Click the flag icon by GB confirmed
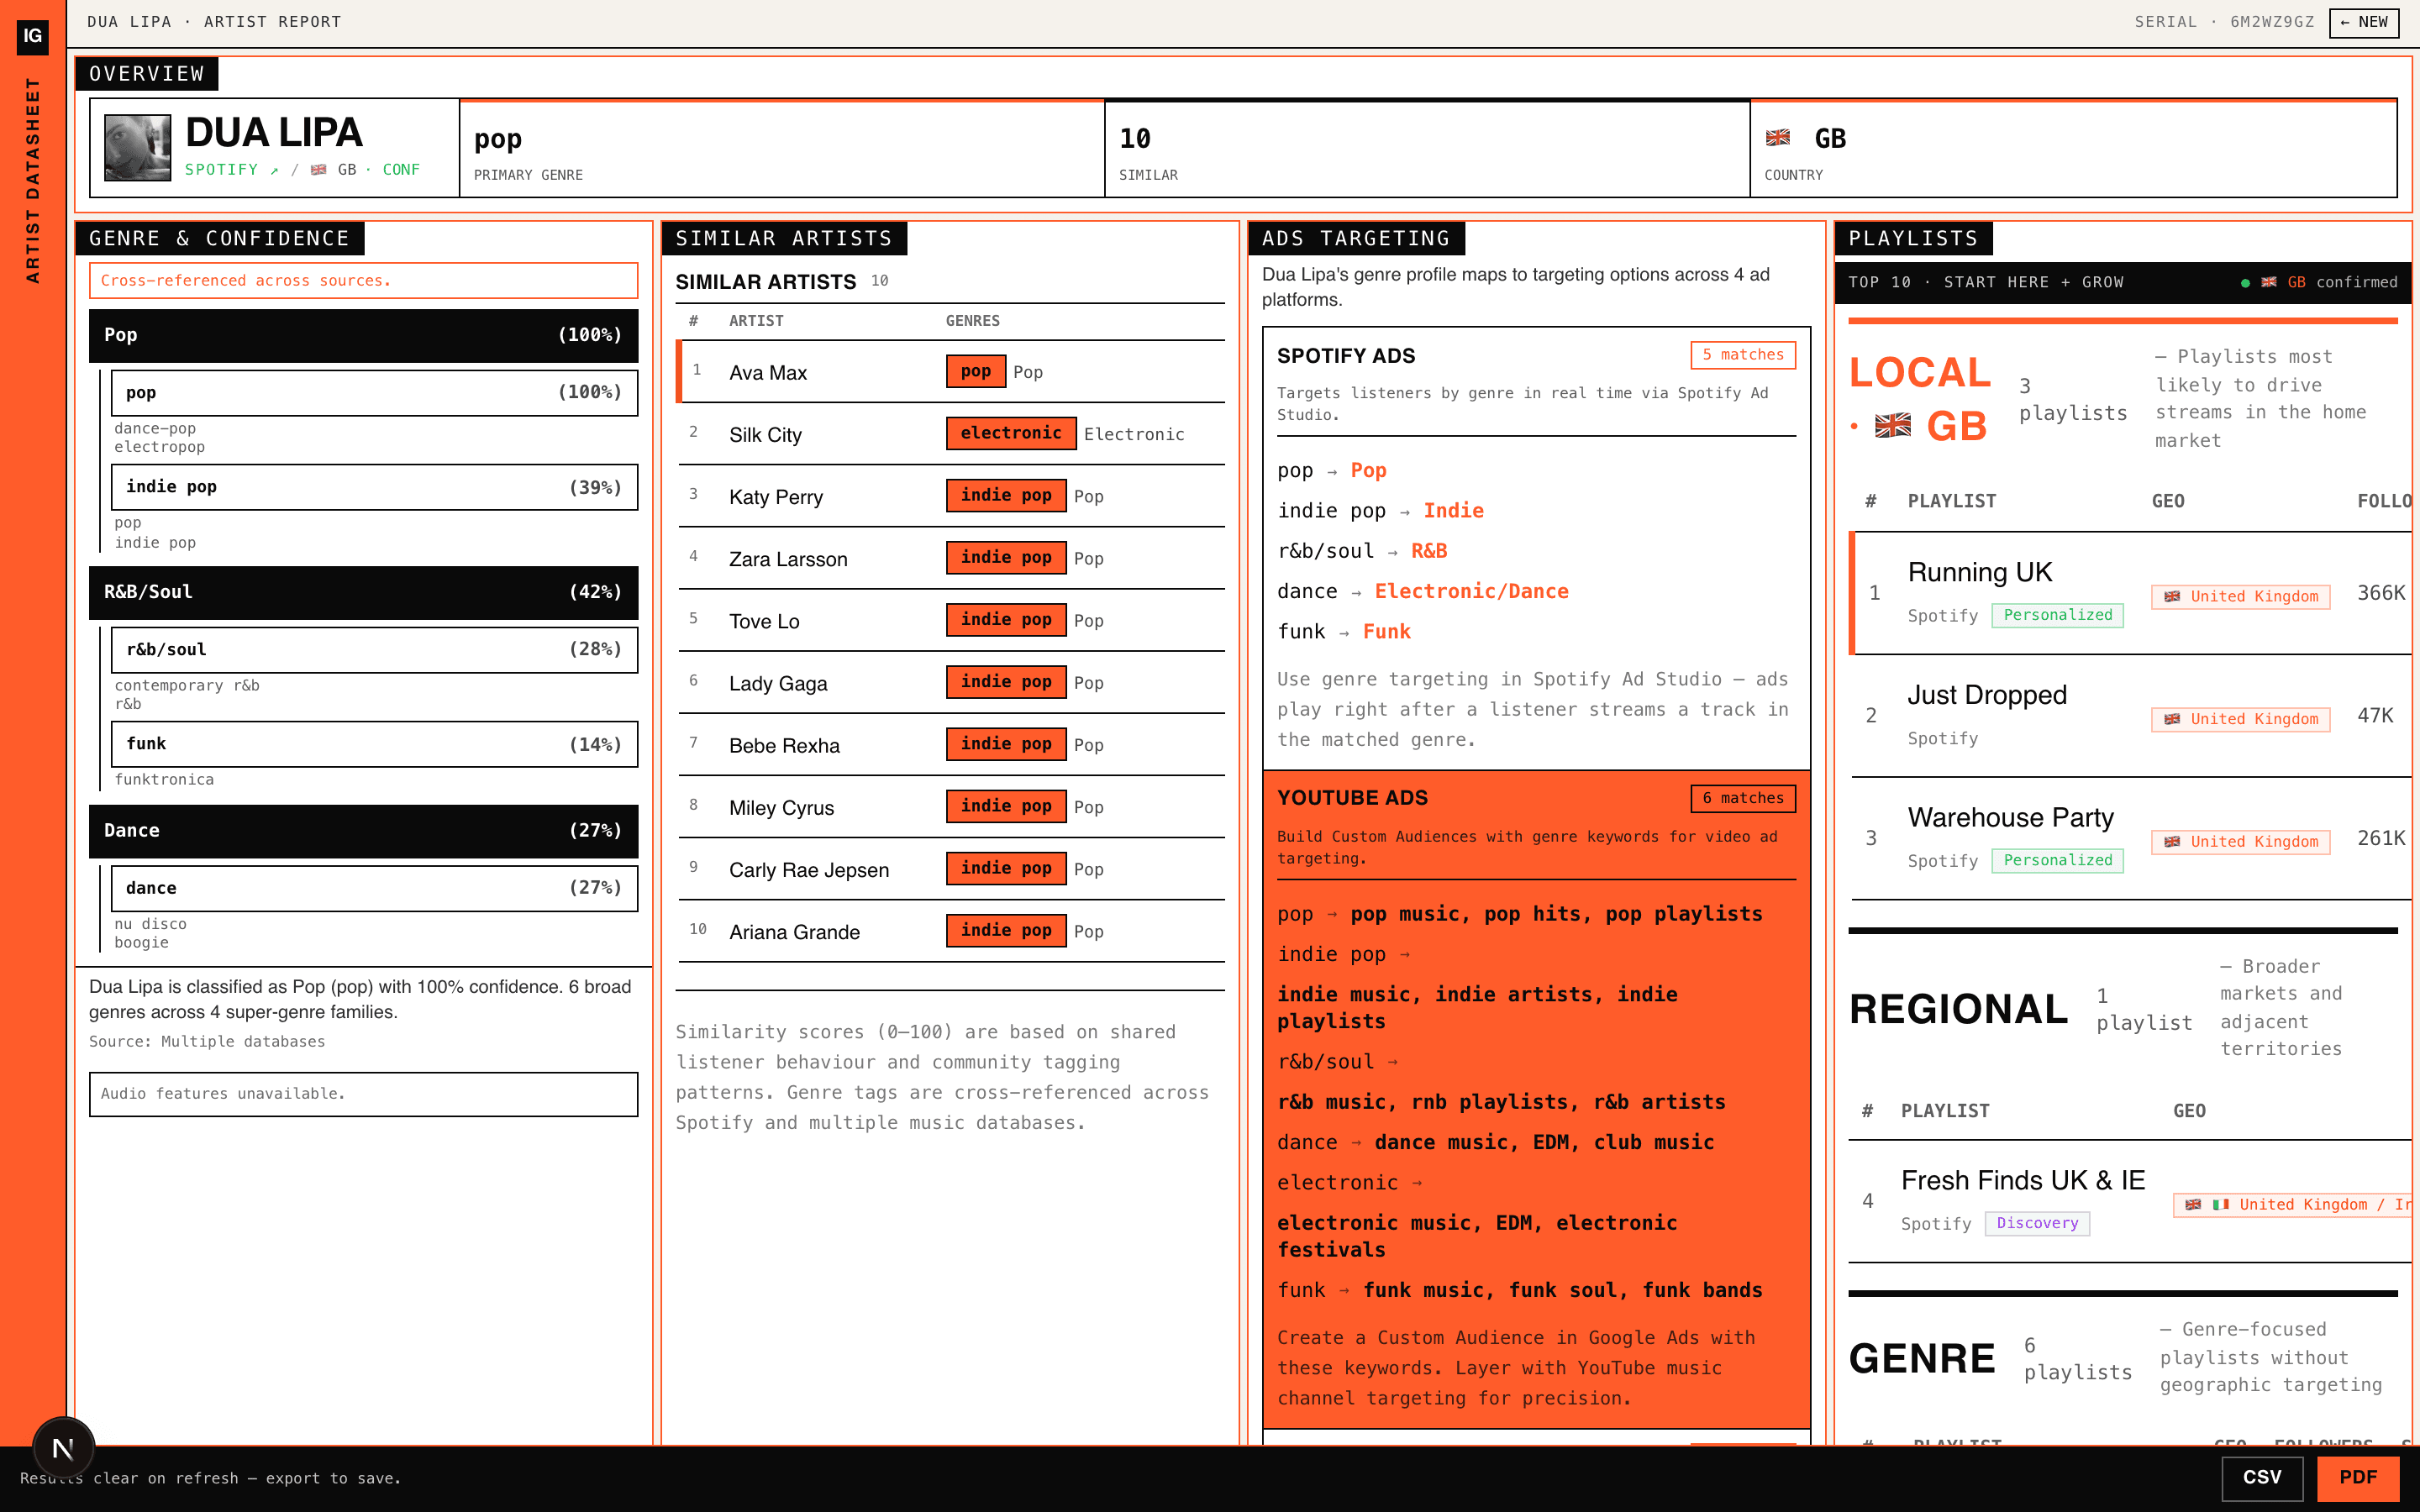The image size is (2420, 1512). coord(2269,283)
